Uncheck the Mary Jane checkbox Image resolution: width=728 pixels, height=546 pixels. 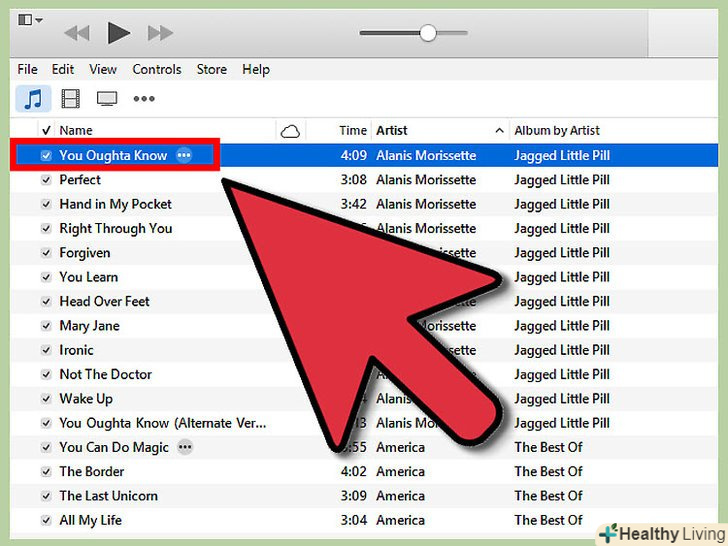tap(46, 325)
